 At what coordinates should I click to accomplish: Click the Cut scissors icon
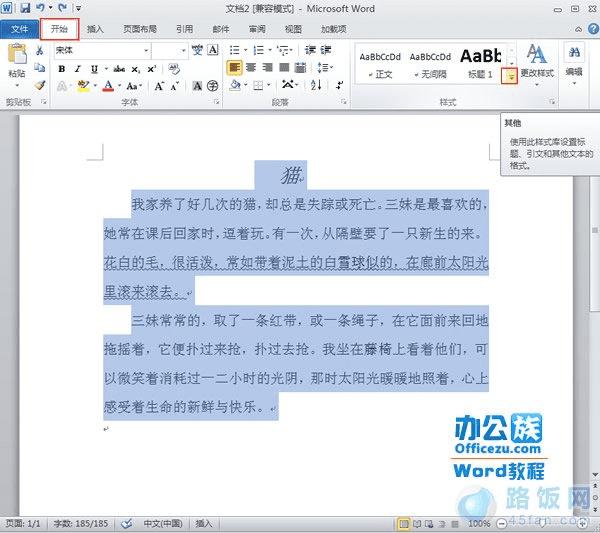pyautogui.click(x=39, y=50)
